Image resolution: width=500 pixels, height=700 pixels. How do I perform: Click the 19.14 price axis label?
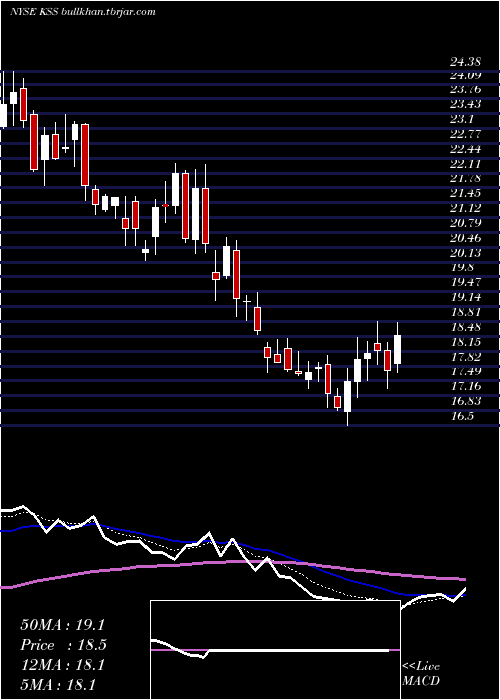tap(465, 297)
